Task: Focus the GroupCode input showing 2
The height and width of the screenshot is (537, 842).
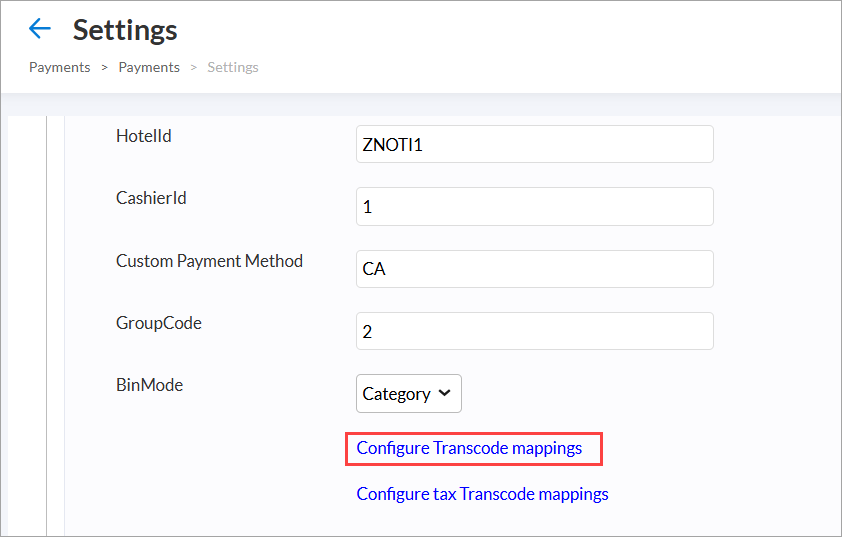Action: 534,331
